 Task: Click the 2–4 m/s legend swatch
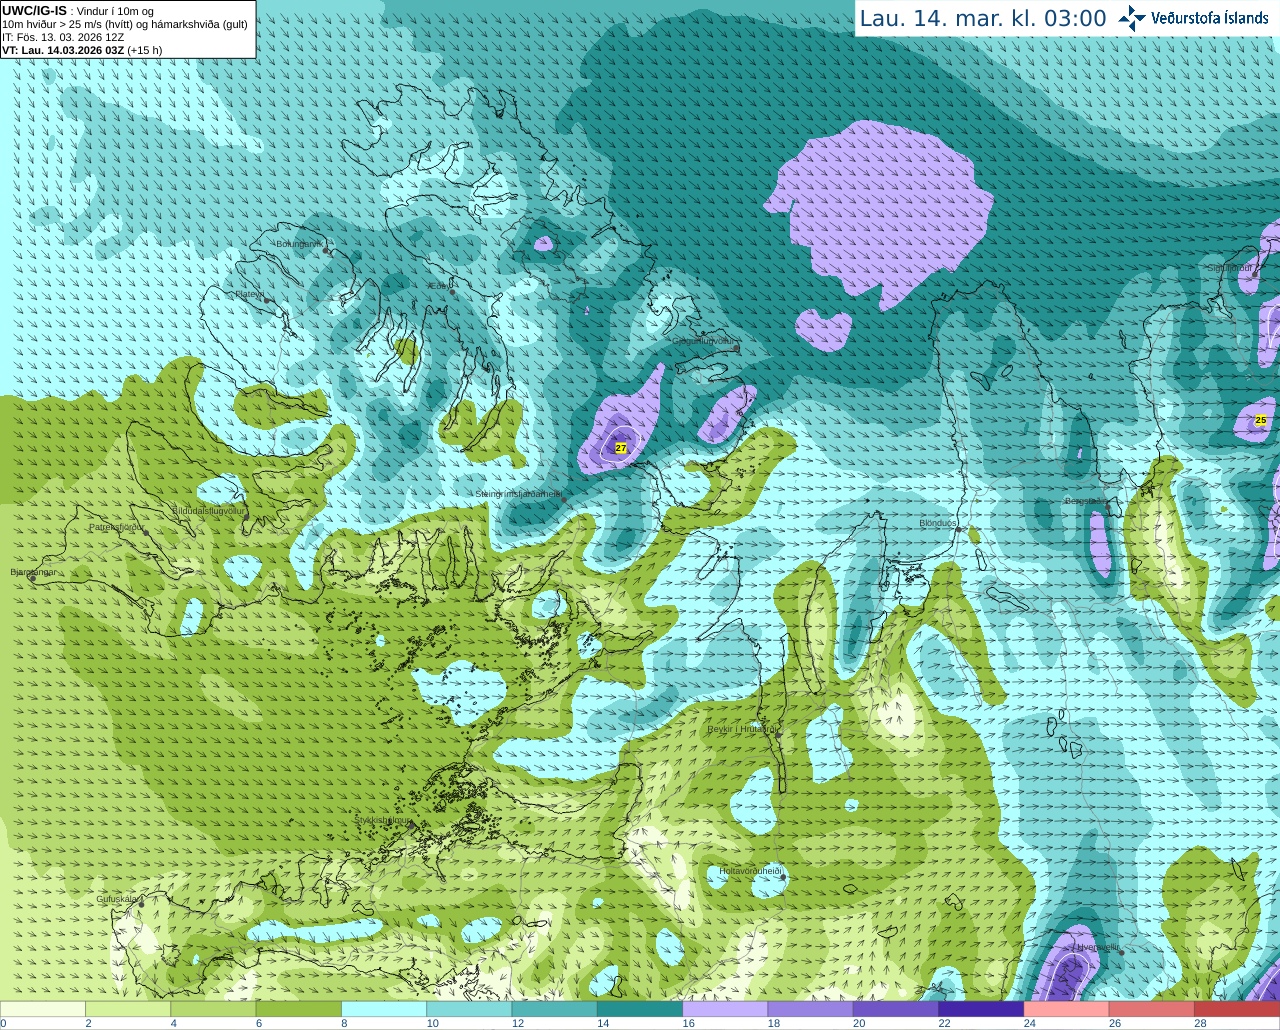coord(128,1009)
